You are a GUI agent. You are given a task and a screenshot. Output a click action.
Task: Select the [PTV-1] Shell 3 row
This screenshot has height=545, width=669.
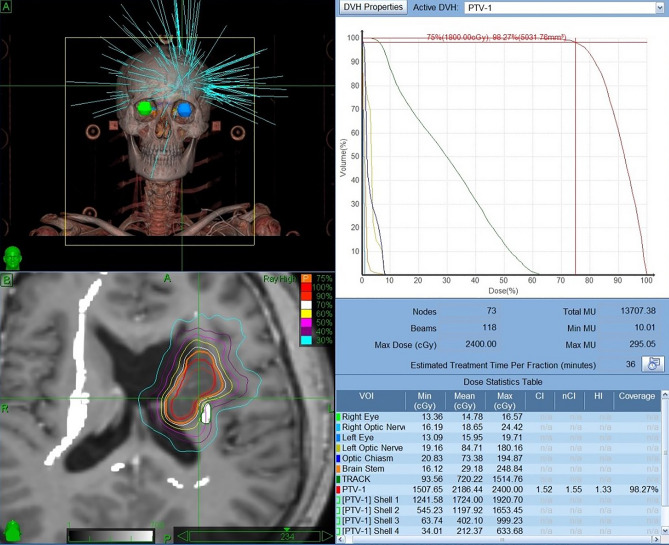pyautogui.click(x=498, y=521)
